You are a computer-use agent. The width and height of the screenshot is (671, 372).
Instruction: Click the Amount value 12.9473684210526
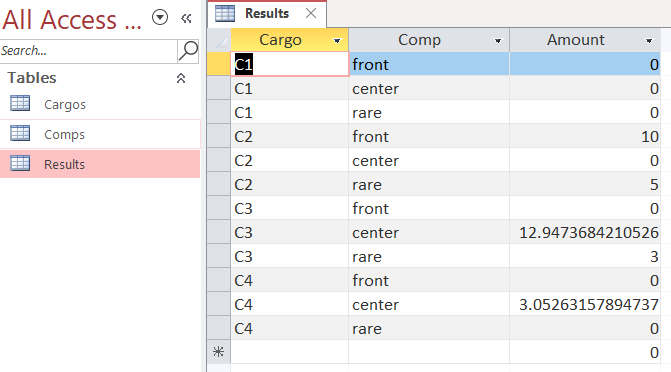(x=585, y=232)
